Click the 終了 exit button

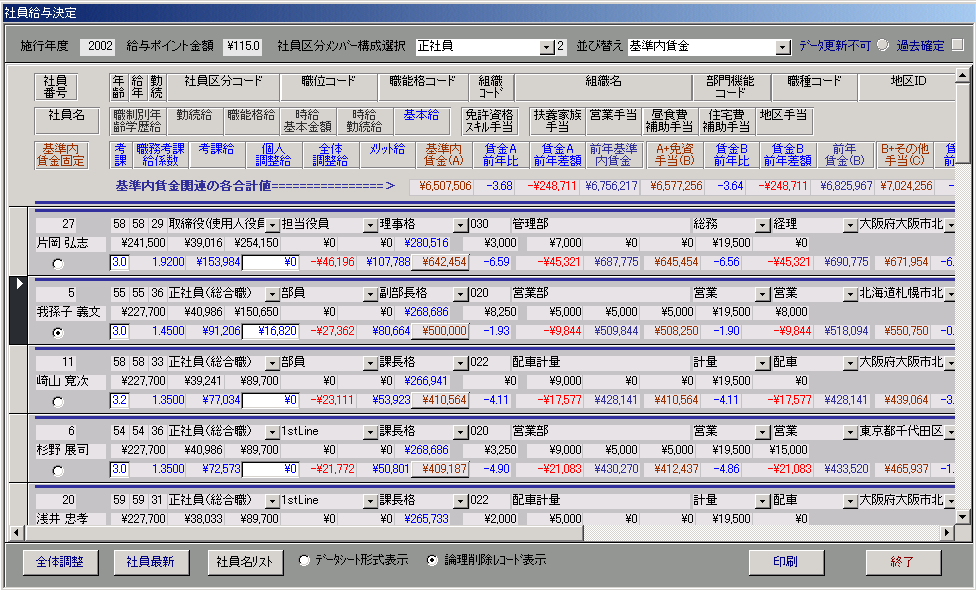pos(902,562)
